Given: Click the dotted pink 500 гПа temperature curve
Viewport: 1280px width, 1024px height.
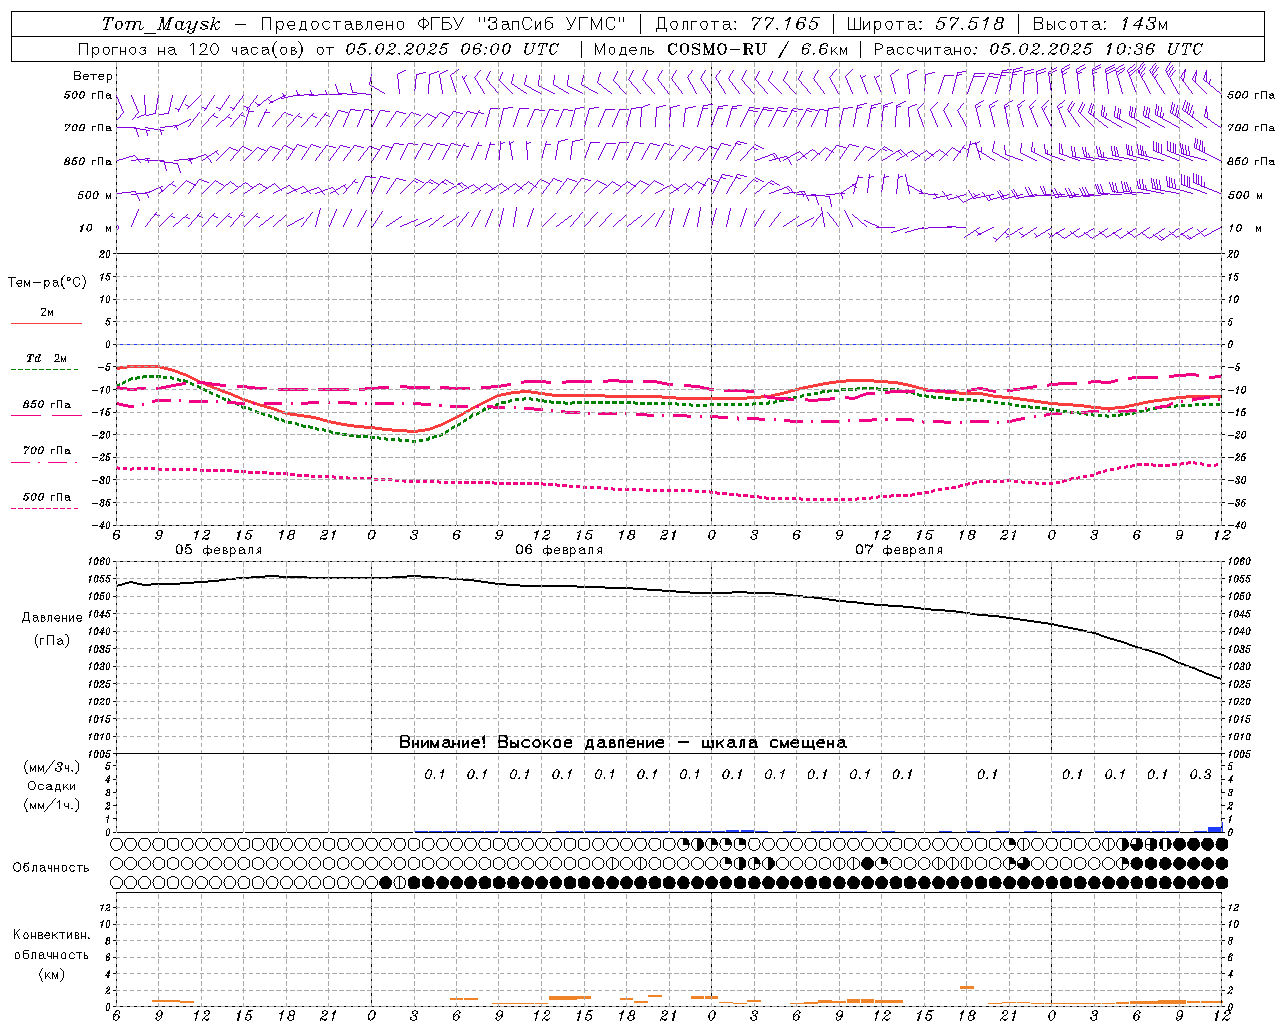Looking at the screenshot, I should [x=670, y=489].
